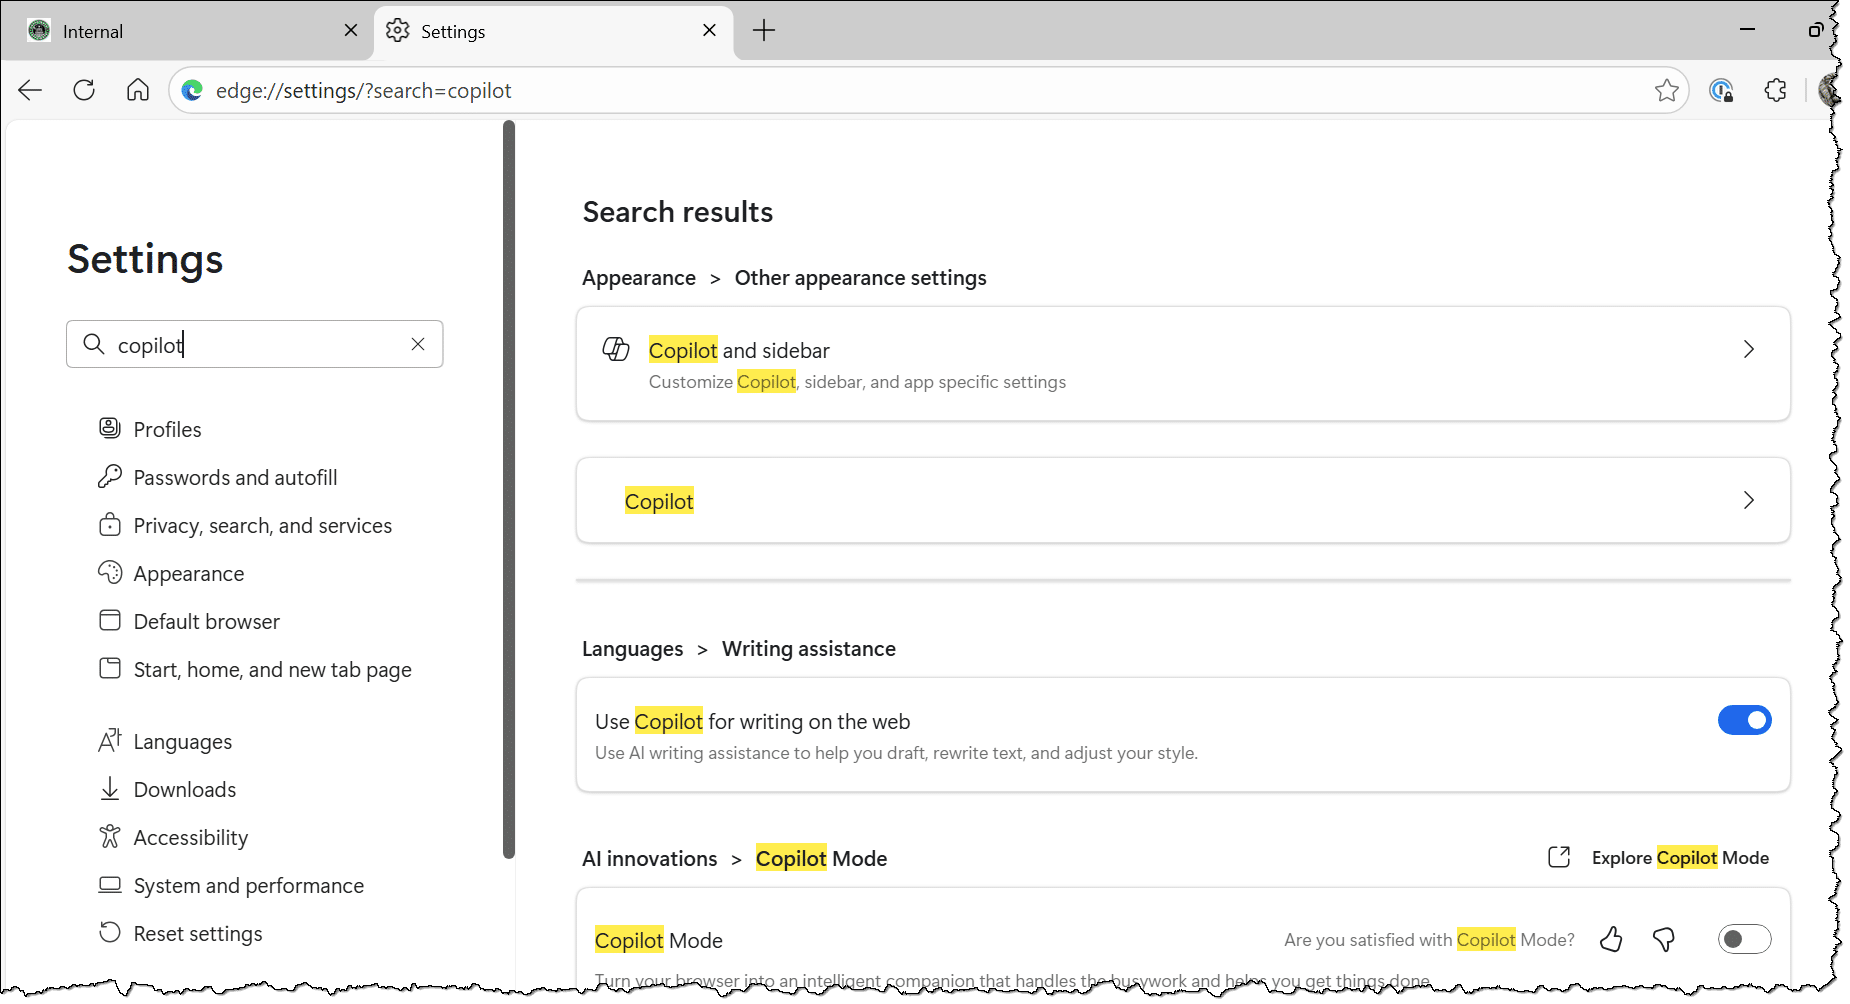Disable Use Copilot for writing toggle
The image size is (1850, 1004).
click(x=1744, y=721)
